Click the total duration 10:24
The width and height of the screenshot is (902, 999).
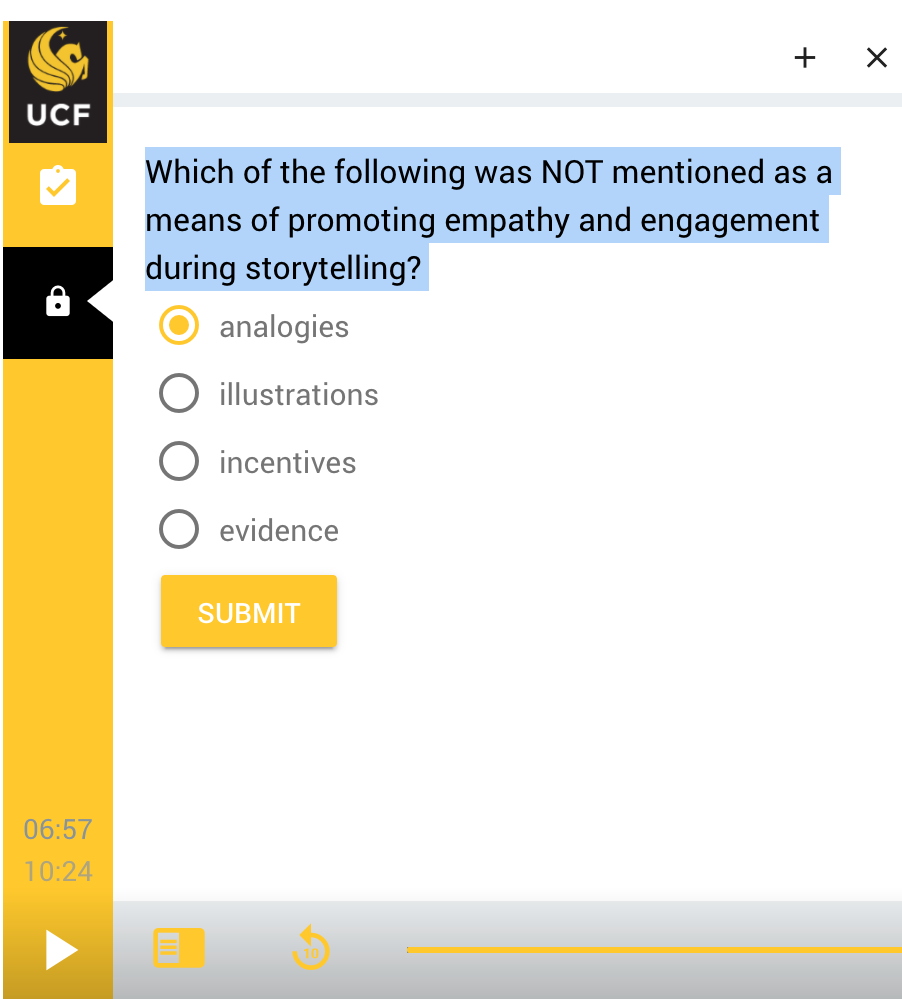(x=57, y=871)
